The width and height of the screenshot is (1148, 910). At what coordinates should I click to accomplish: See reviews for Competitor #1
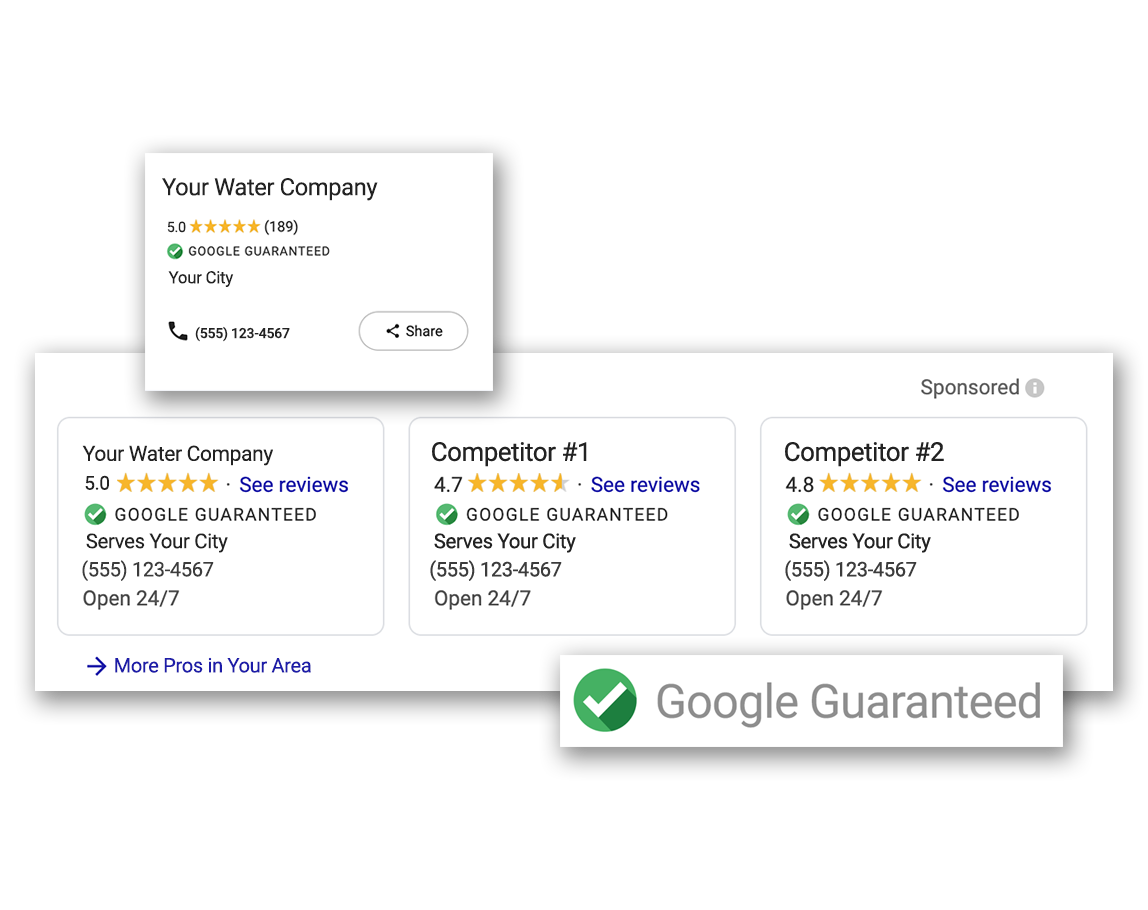click(x=645, y=484)
